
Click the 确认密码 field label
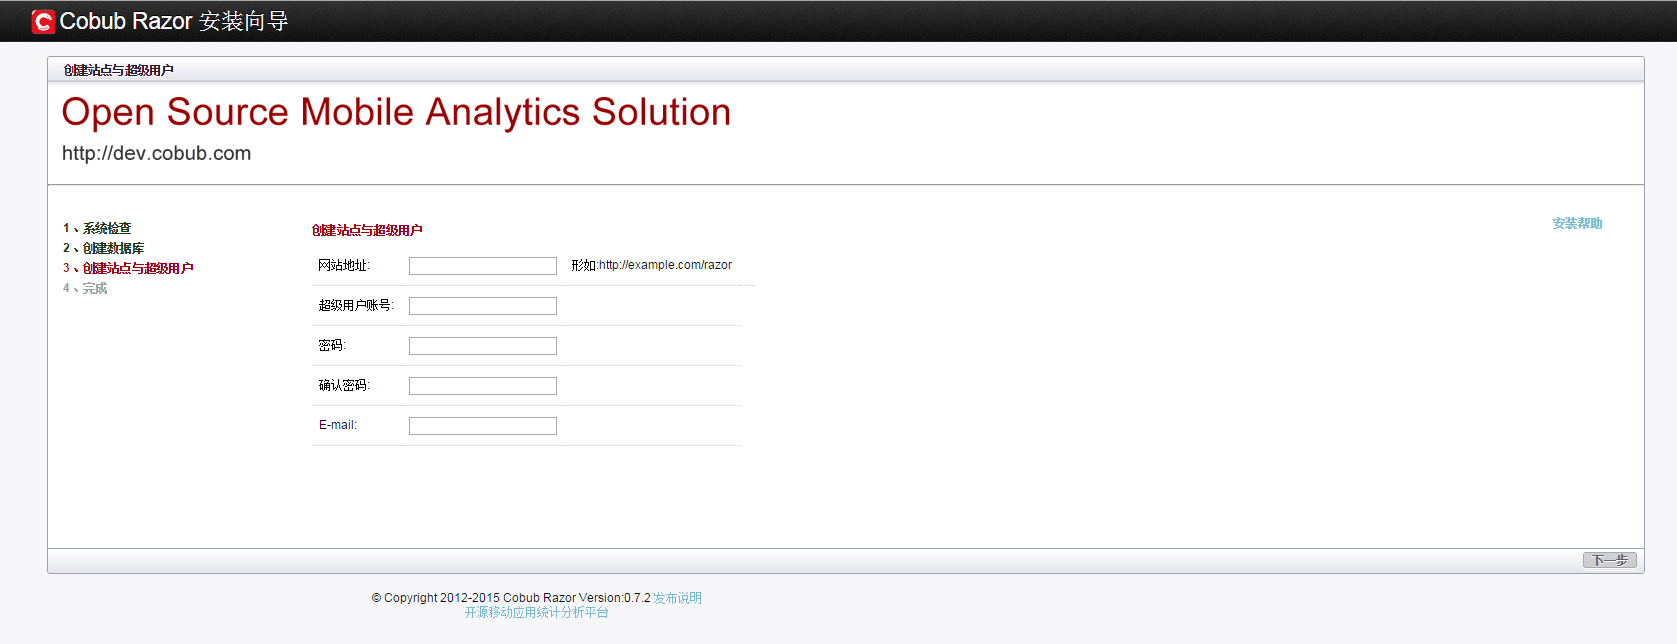point(344,385)
